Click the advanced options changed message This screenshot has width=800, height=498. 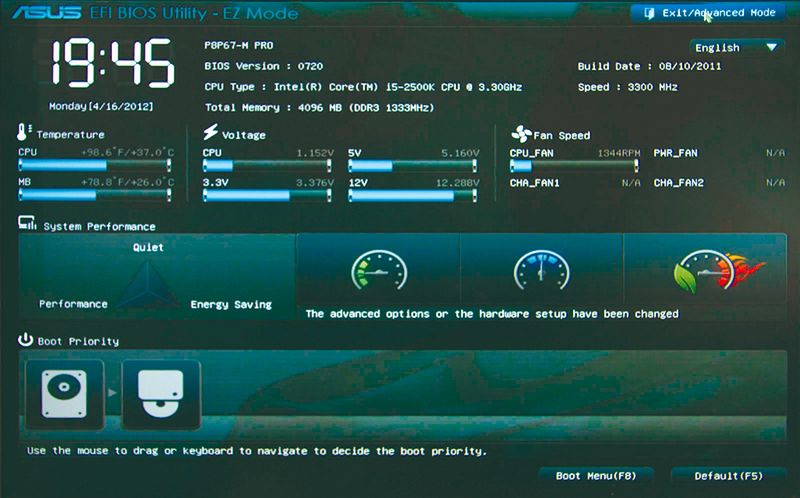(492, 313)
